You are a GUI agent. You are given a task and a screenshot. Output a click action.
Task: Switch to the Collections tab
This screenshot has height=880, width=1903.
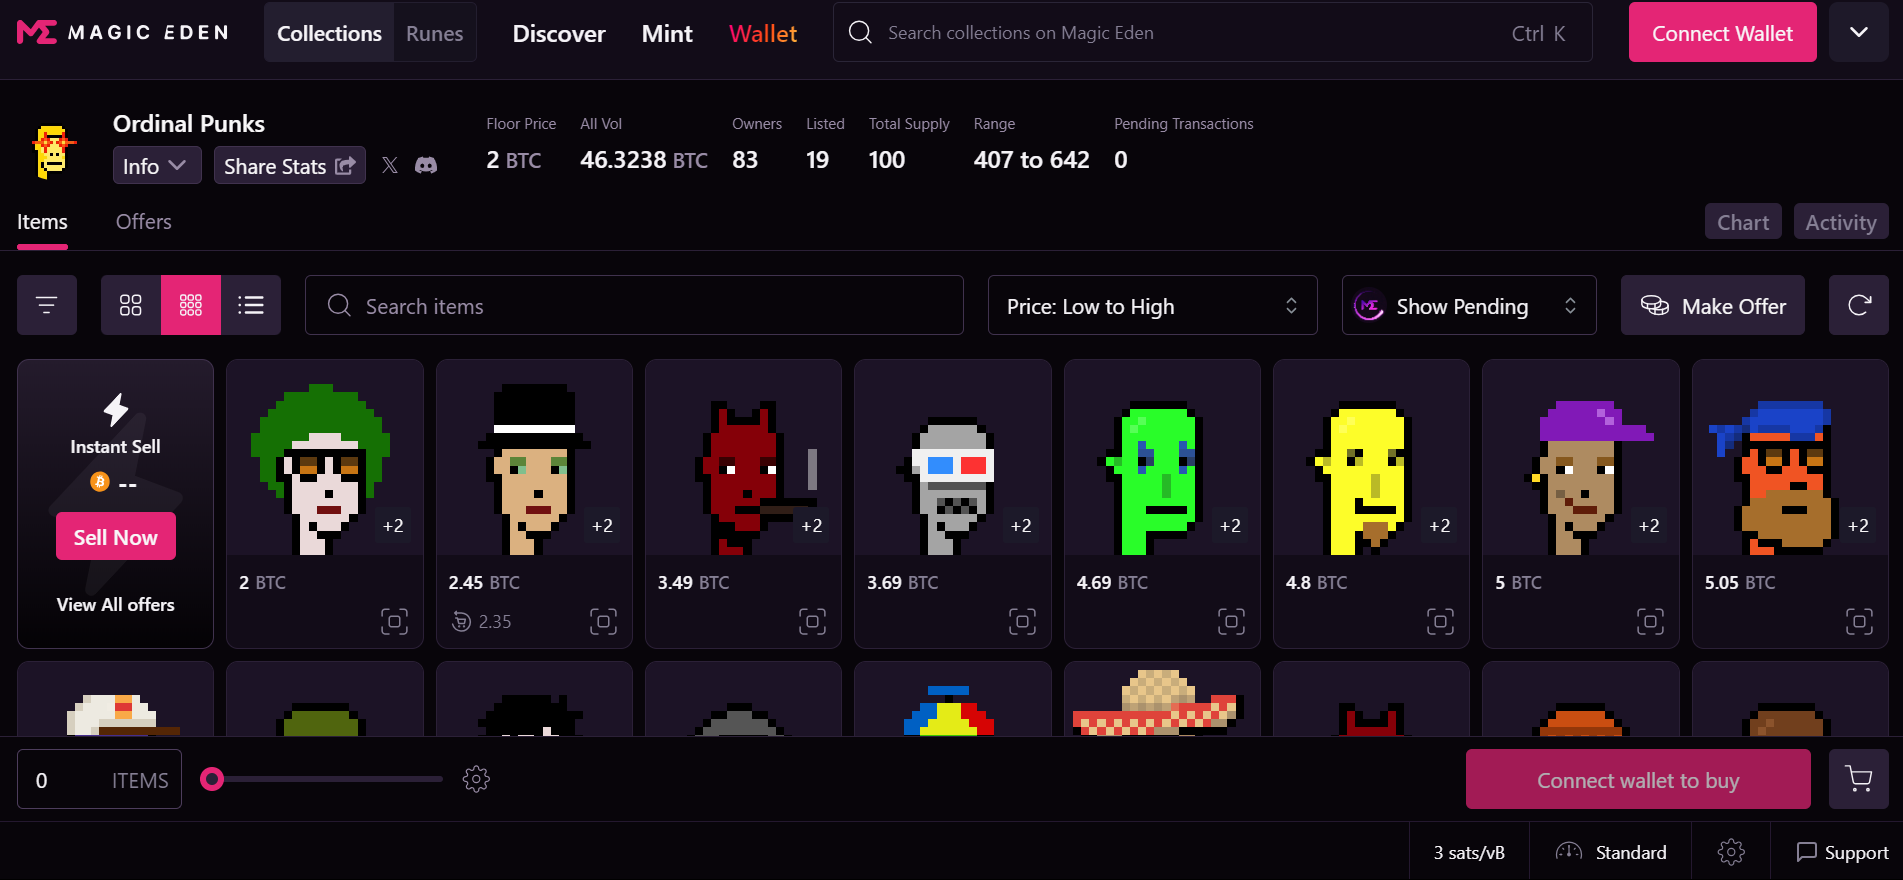click(x=329, y=33)
